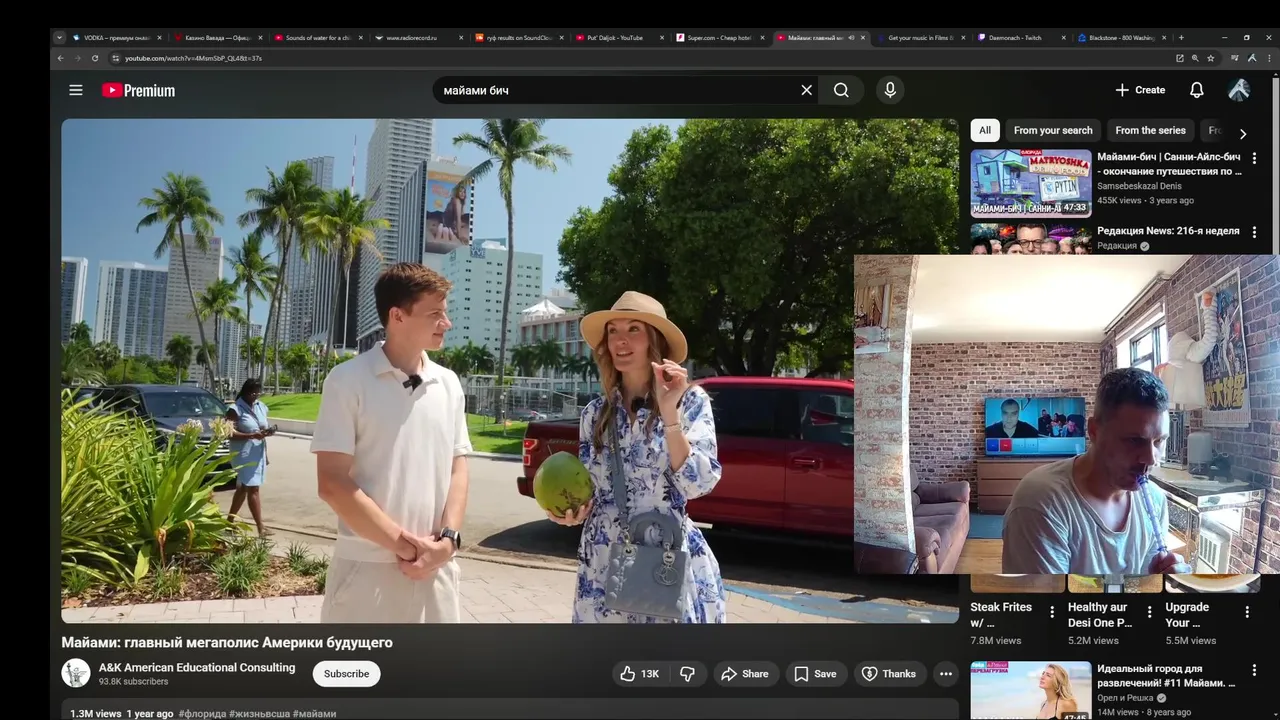Open options for Healthy aur Desi short
Viewport: 1280px width, 720px height.
[1149, 612]
